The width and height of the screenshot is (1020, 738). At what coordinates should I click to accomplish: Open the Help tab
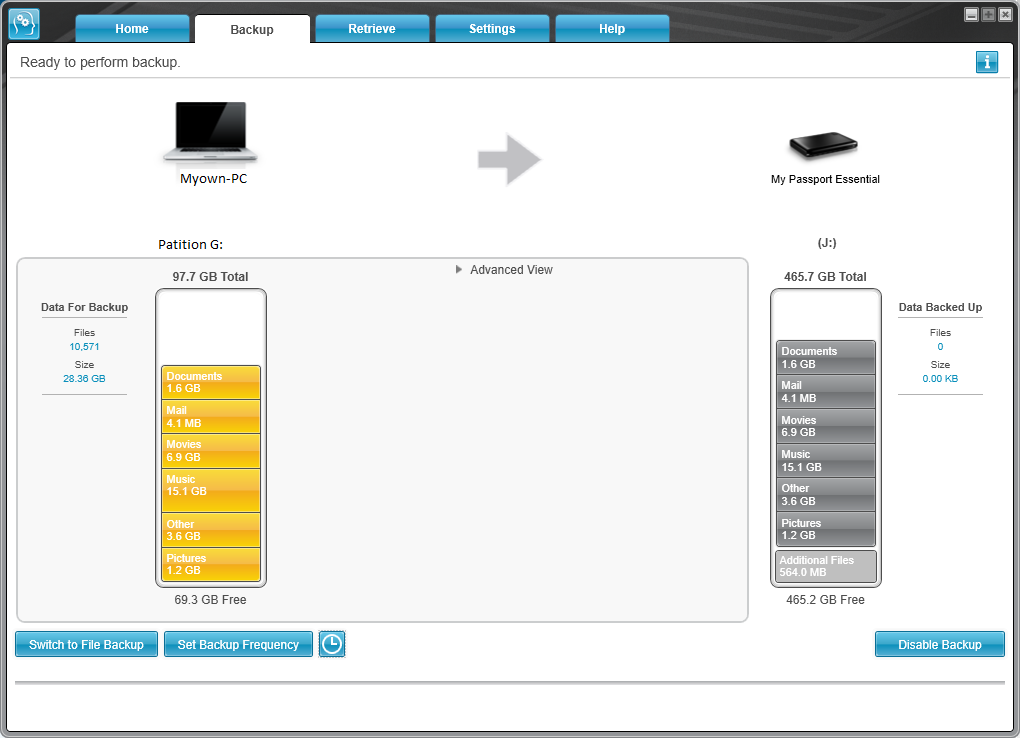(x=611, y=29)
